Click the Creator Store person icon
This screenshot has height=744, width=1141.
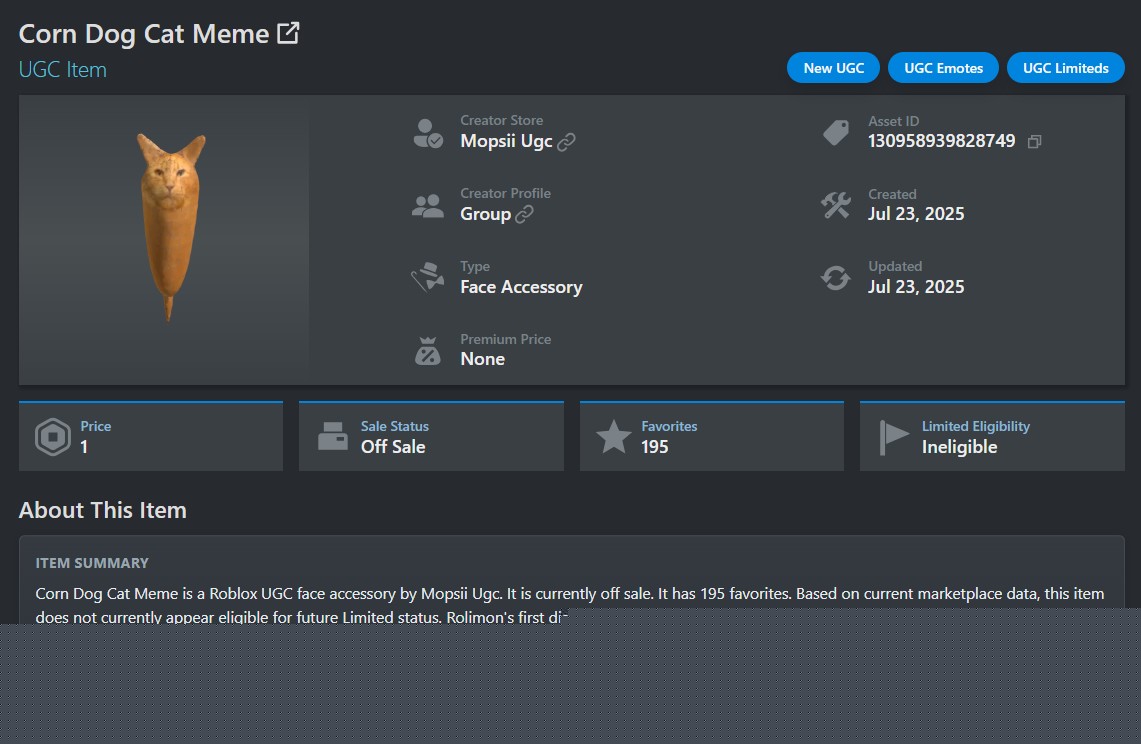428,133
